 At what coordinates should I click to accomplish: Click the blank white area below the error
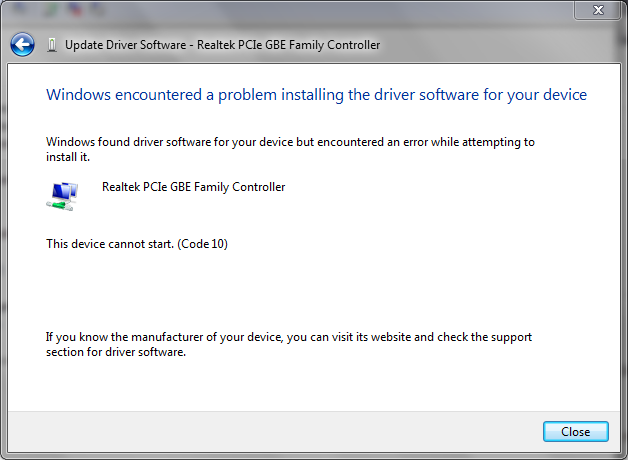(x=300, y=290)
